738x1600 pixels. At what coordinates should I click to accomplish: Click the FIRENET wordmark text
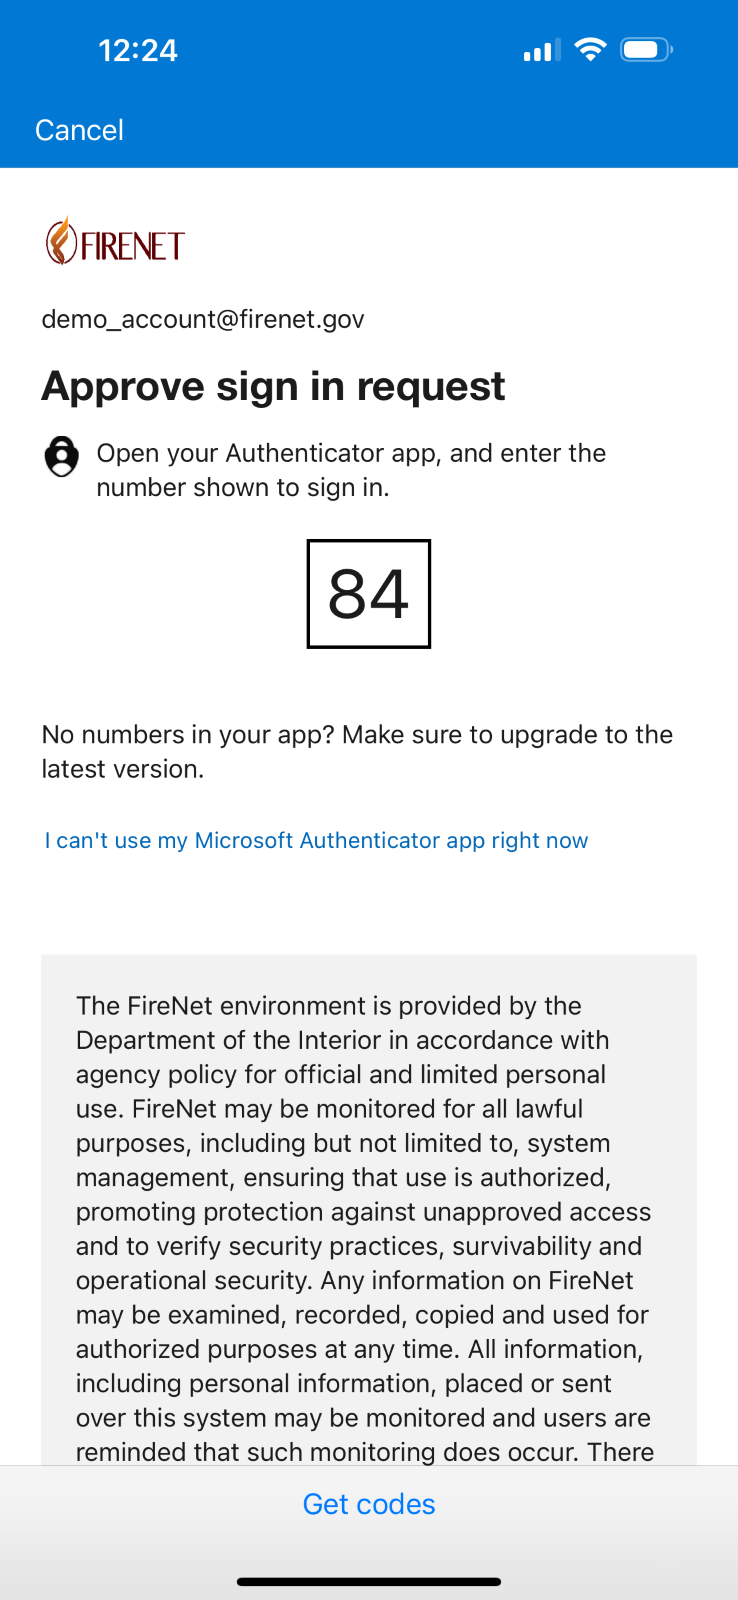(x=133, y=246)
